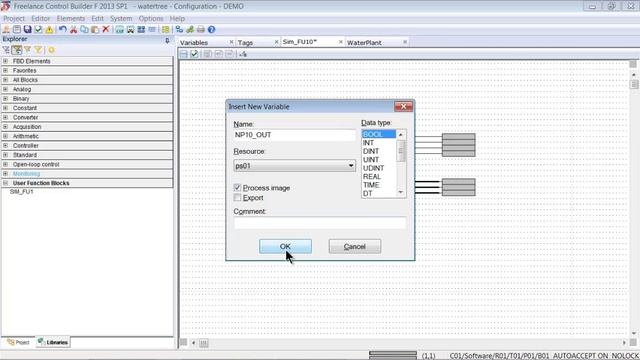Pin the Explorer panel

167,40
